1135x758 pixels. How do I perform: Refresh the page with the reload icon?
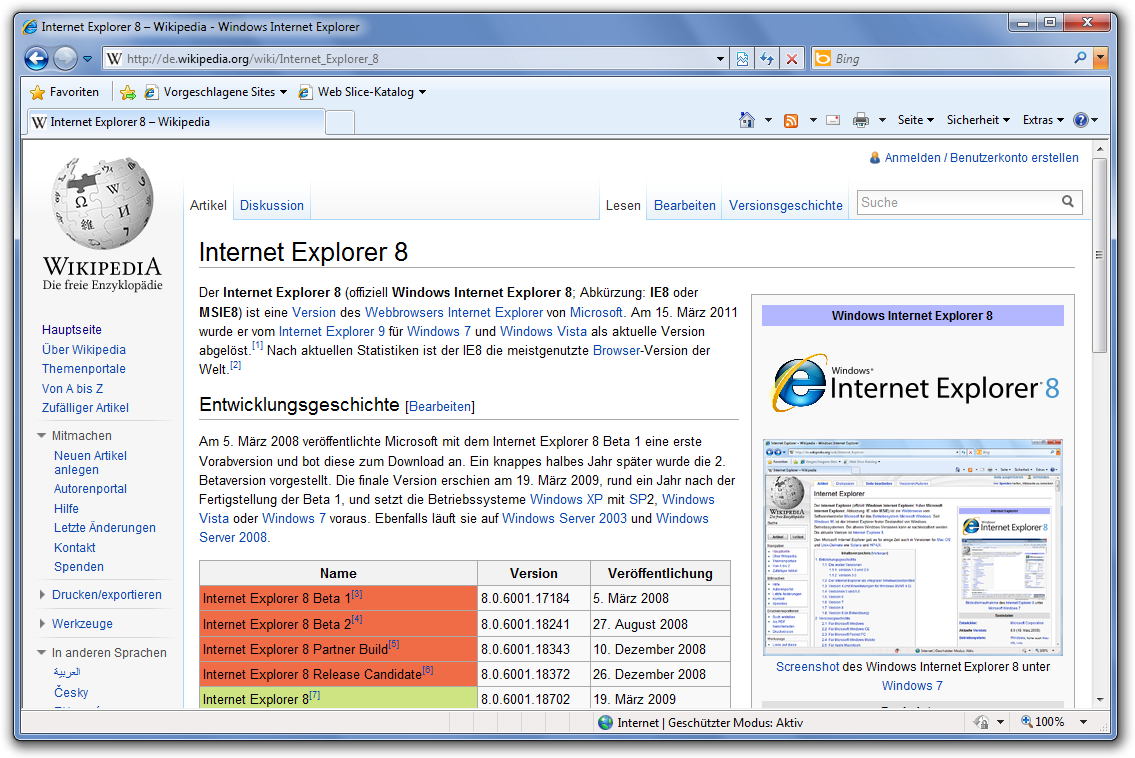coord(767,59)
